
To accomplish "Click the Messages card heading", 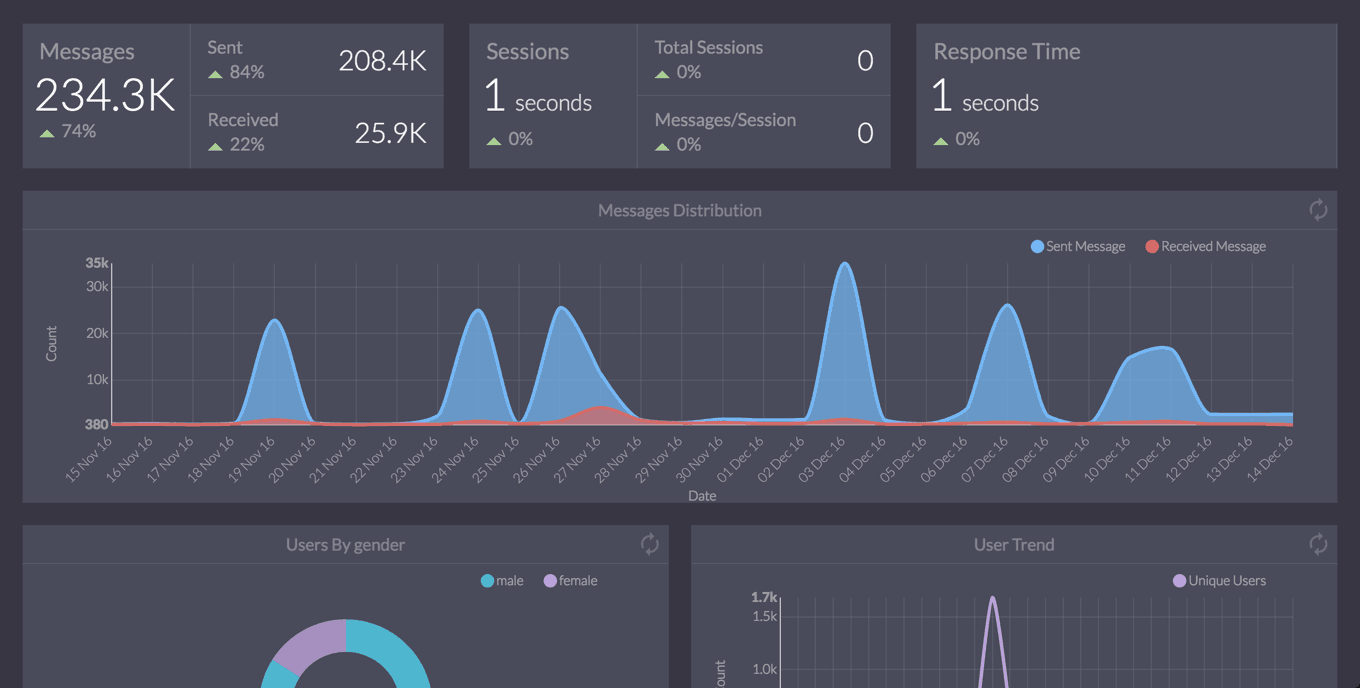I will point(87,52).
